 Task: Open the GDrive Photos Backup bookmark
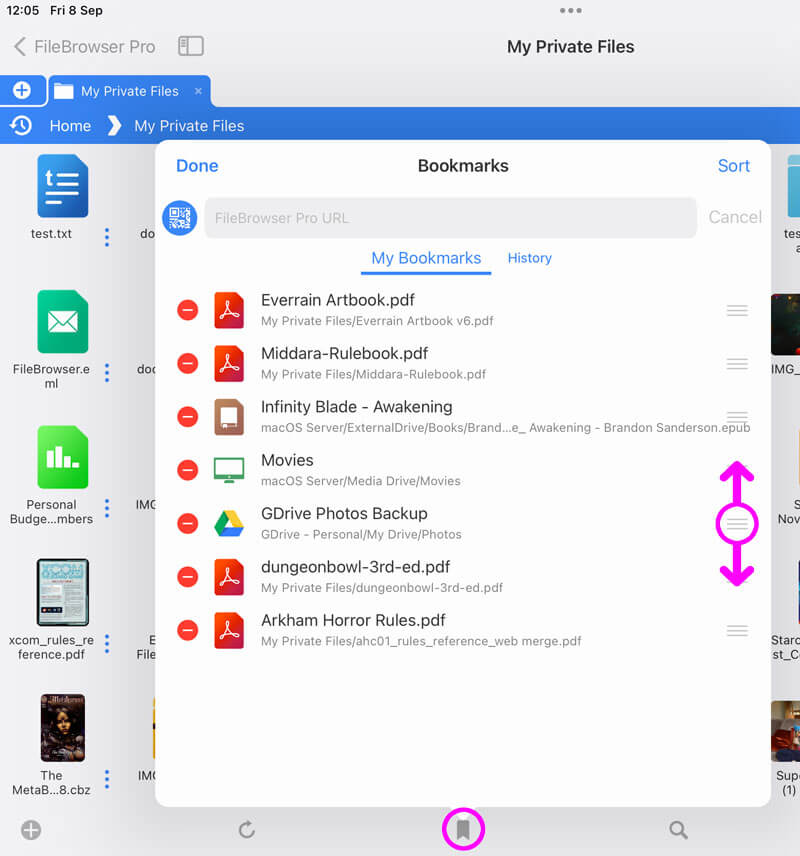pos(463,524)
